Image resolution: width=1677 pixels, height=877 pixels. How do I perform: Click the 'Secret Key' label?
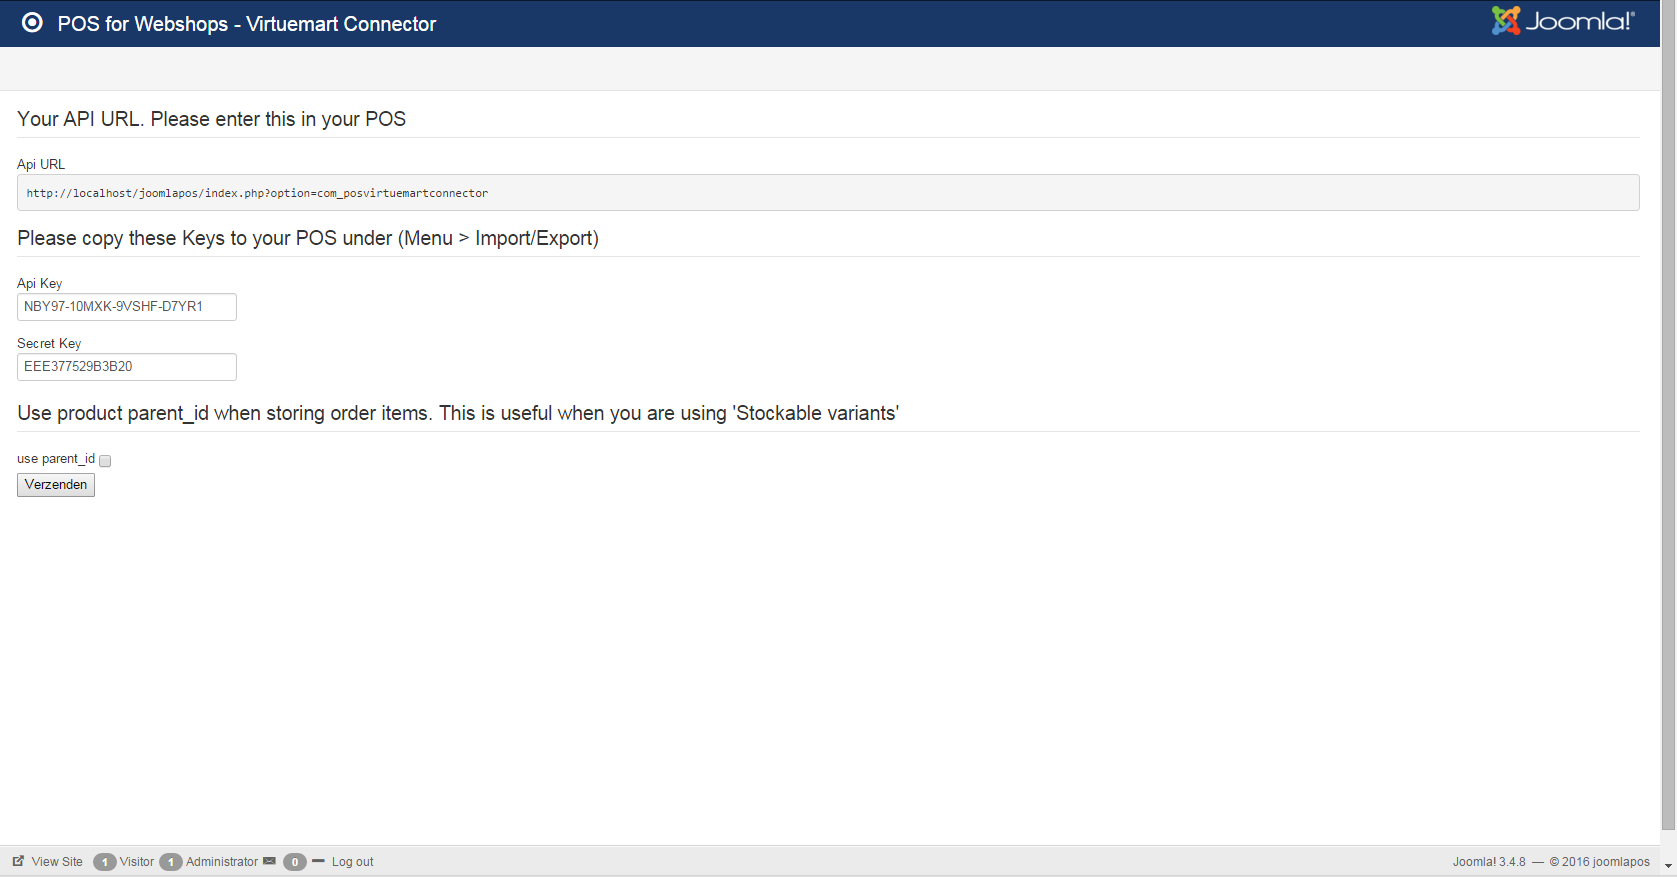(x=49, y=344)
